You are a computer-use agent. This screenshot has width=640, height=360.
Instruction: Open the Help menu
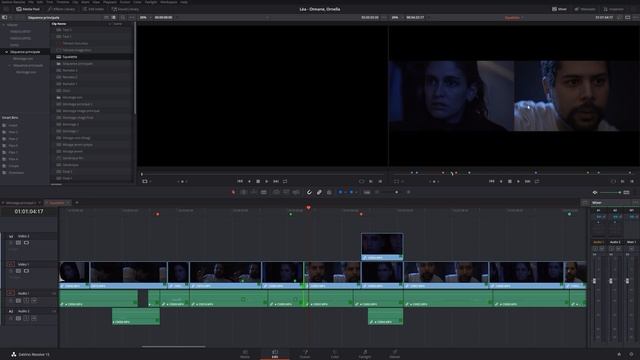coord(184,2)
